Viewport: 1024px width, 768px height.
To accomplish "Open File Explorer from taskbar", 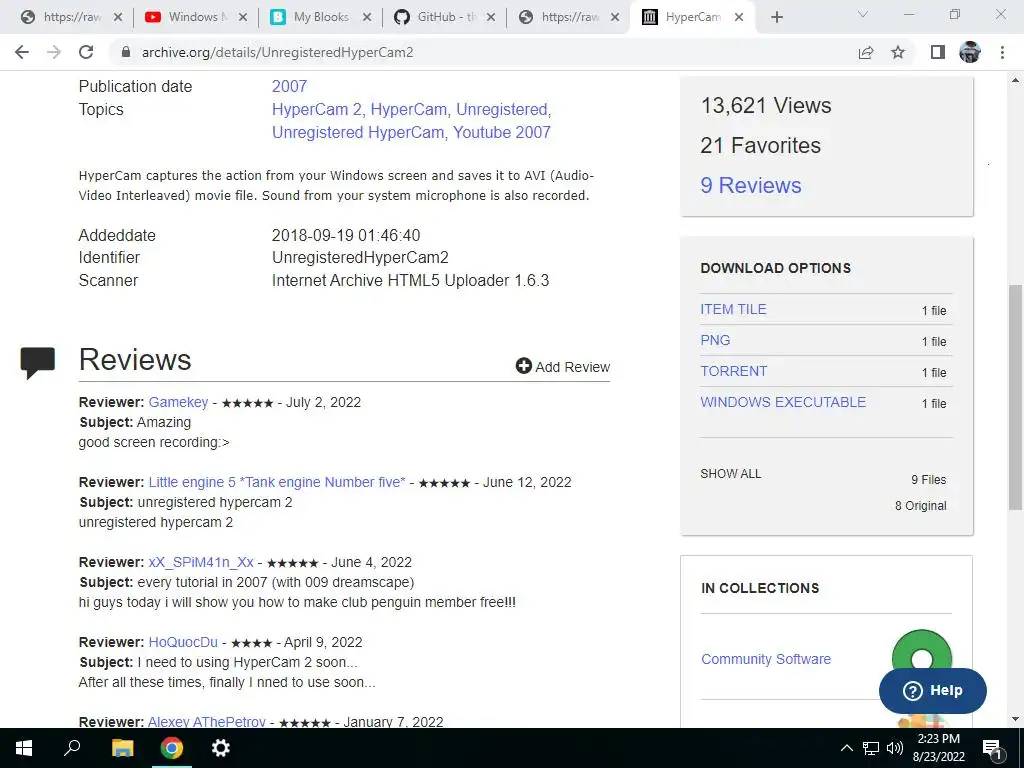I will coord(122,748).
